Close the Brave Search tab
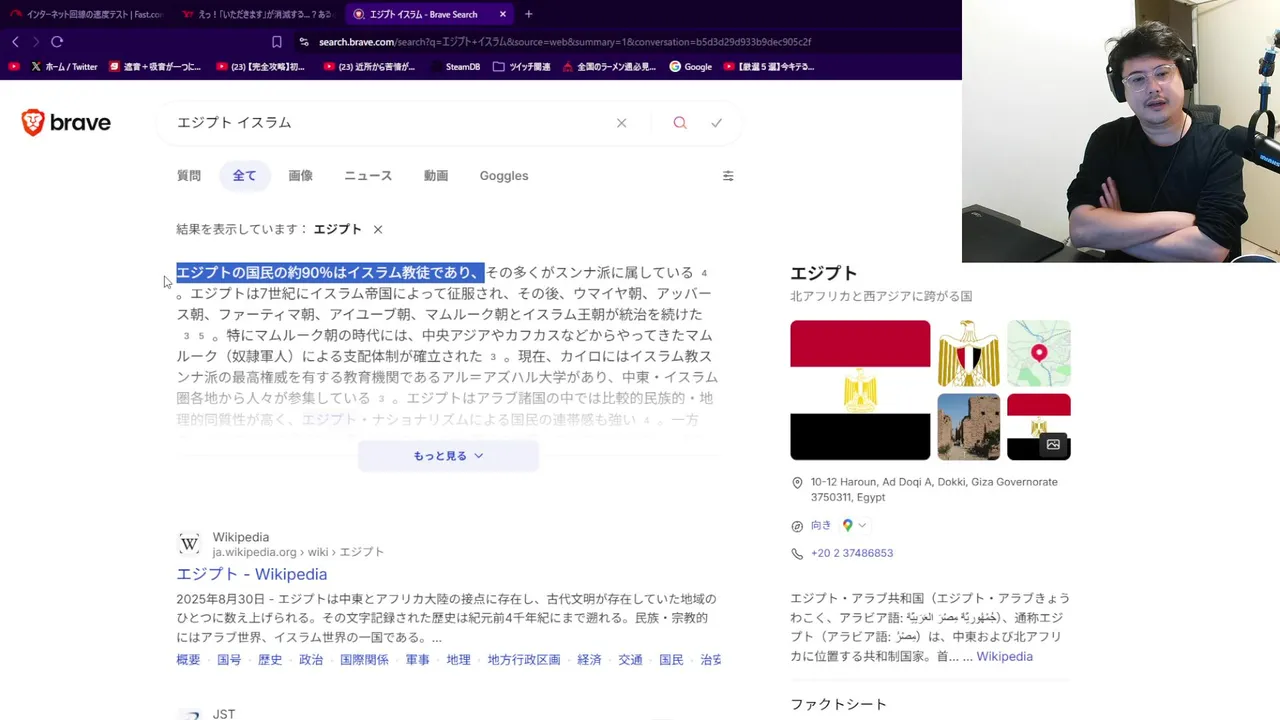The height and width of the screenshot is (720, 1280). pyautogui.click(x=503, y=14)
